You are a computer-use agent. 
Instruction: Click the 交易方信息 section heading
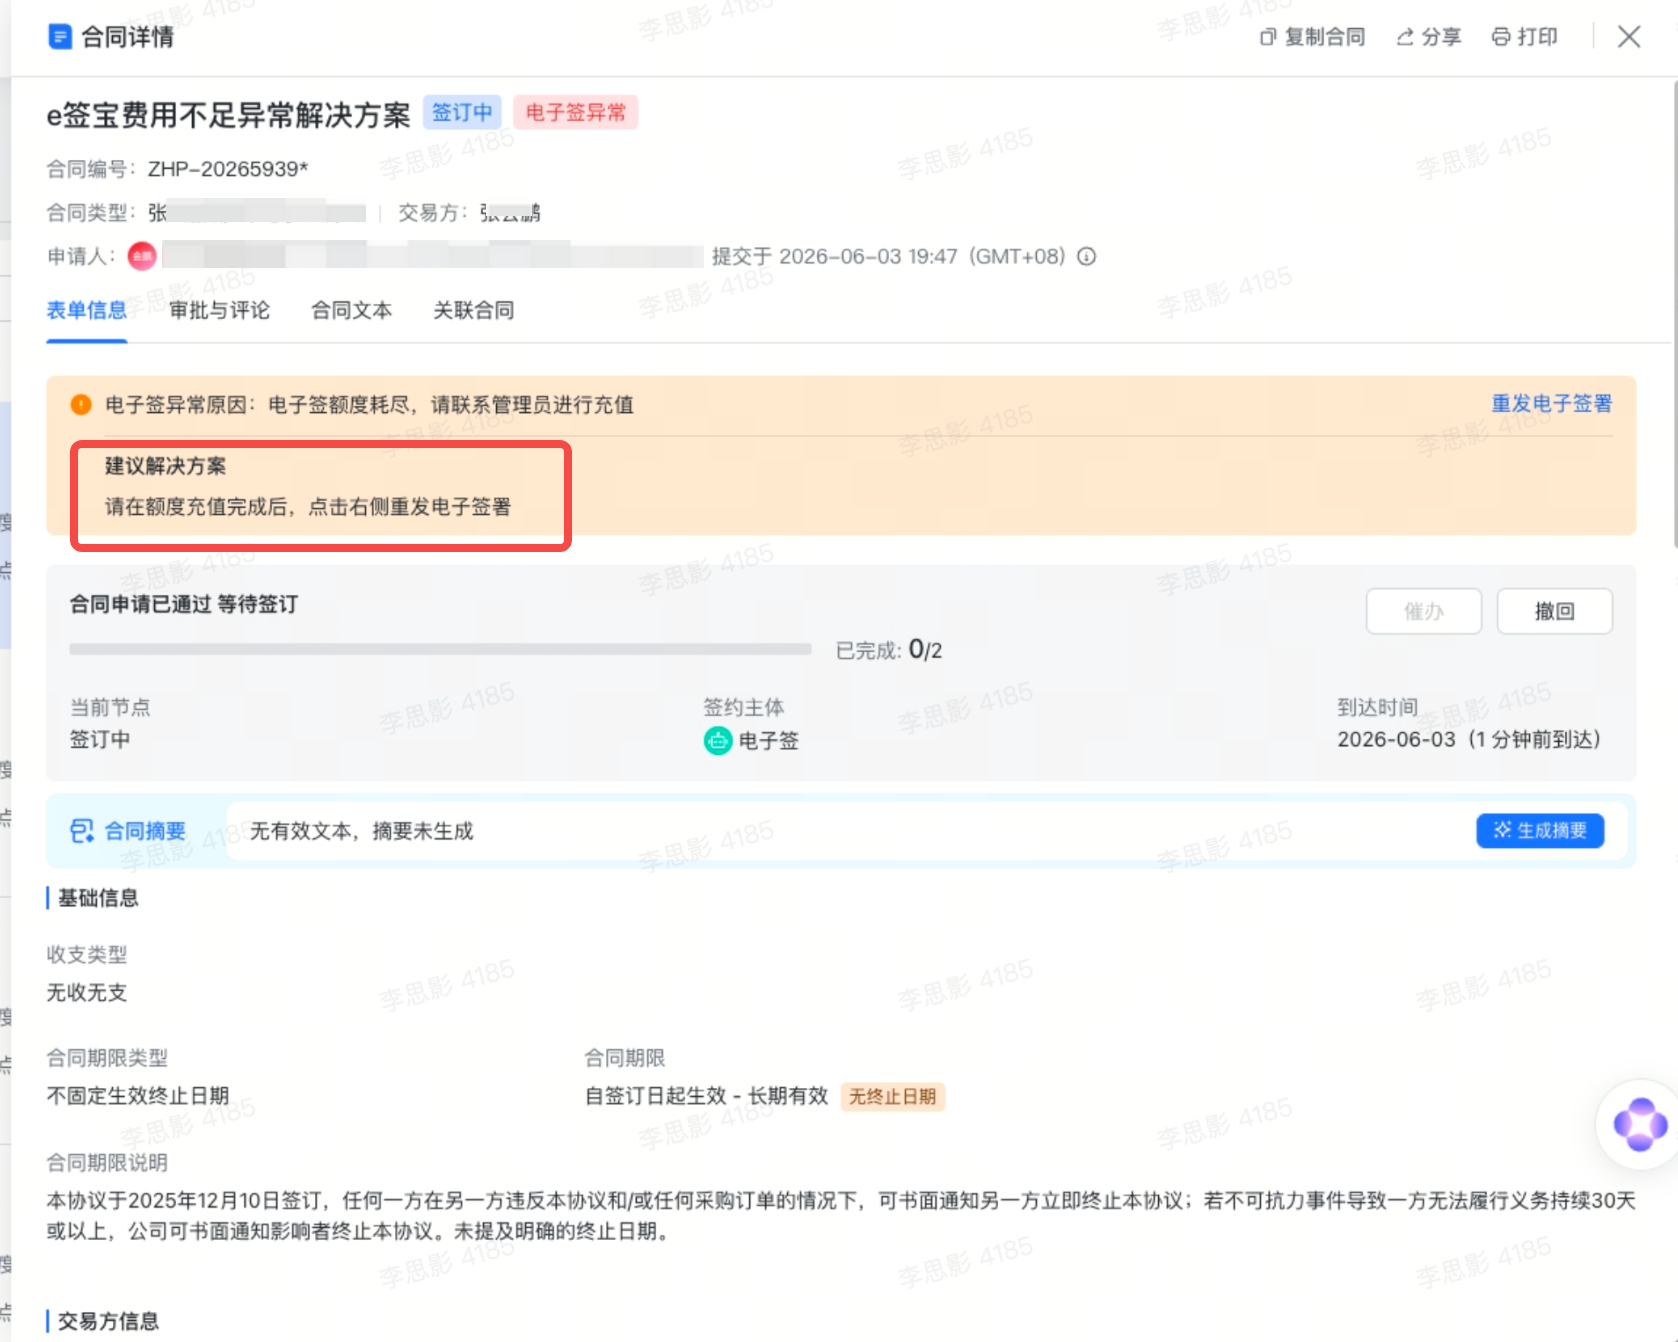point(108,1321)
